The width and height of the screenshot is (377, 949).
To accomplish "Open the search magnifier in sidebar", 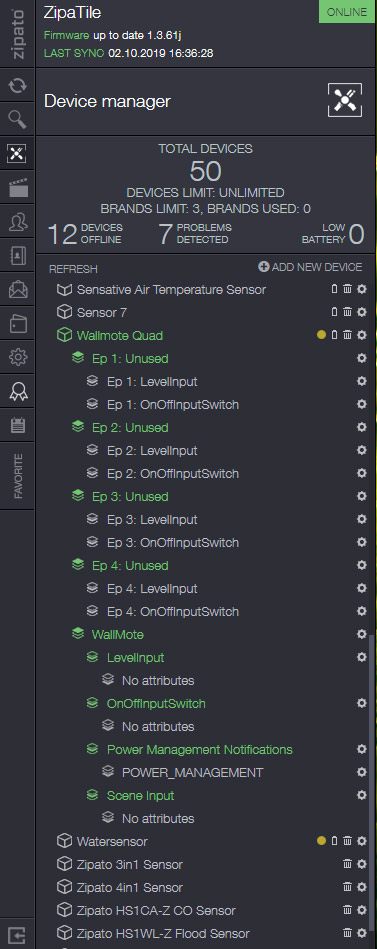I will pos(18,119).
